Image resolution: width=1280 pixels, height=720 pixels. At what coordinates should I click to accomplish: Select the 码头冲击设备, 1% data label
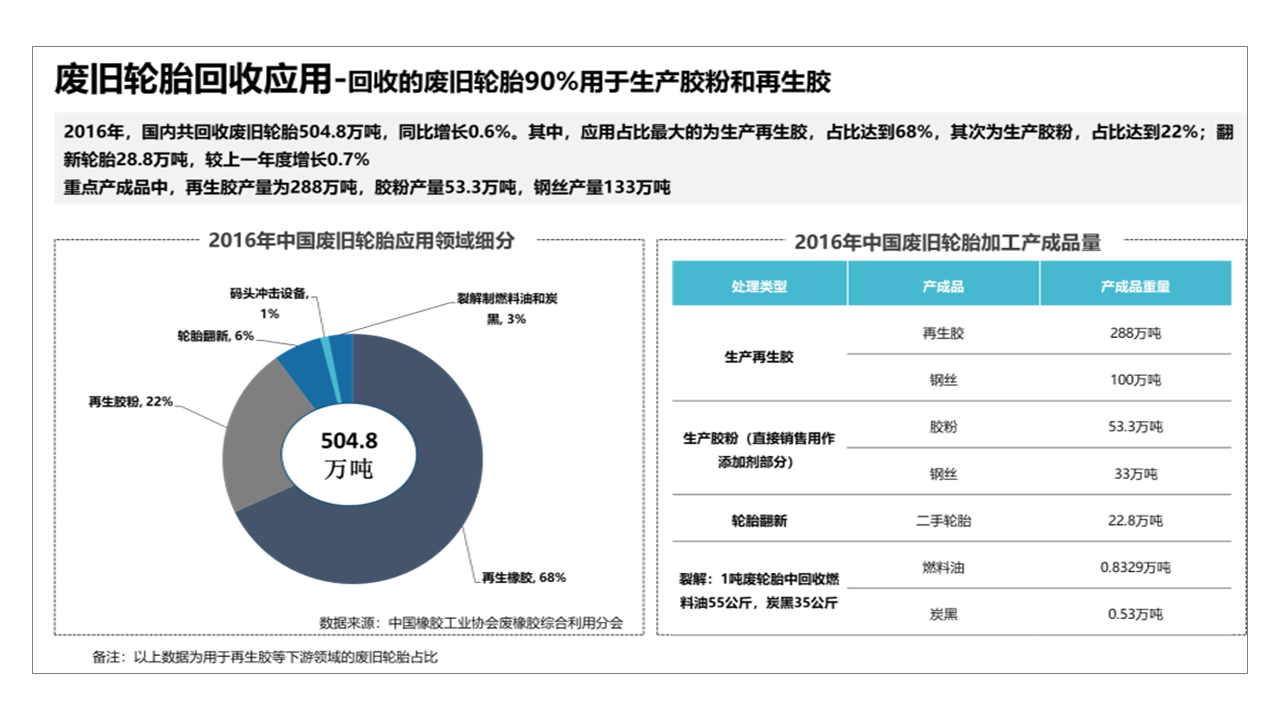[x=269, y=303]
